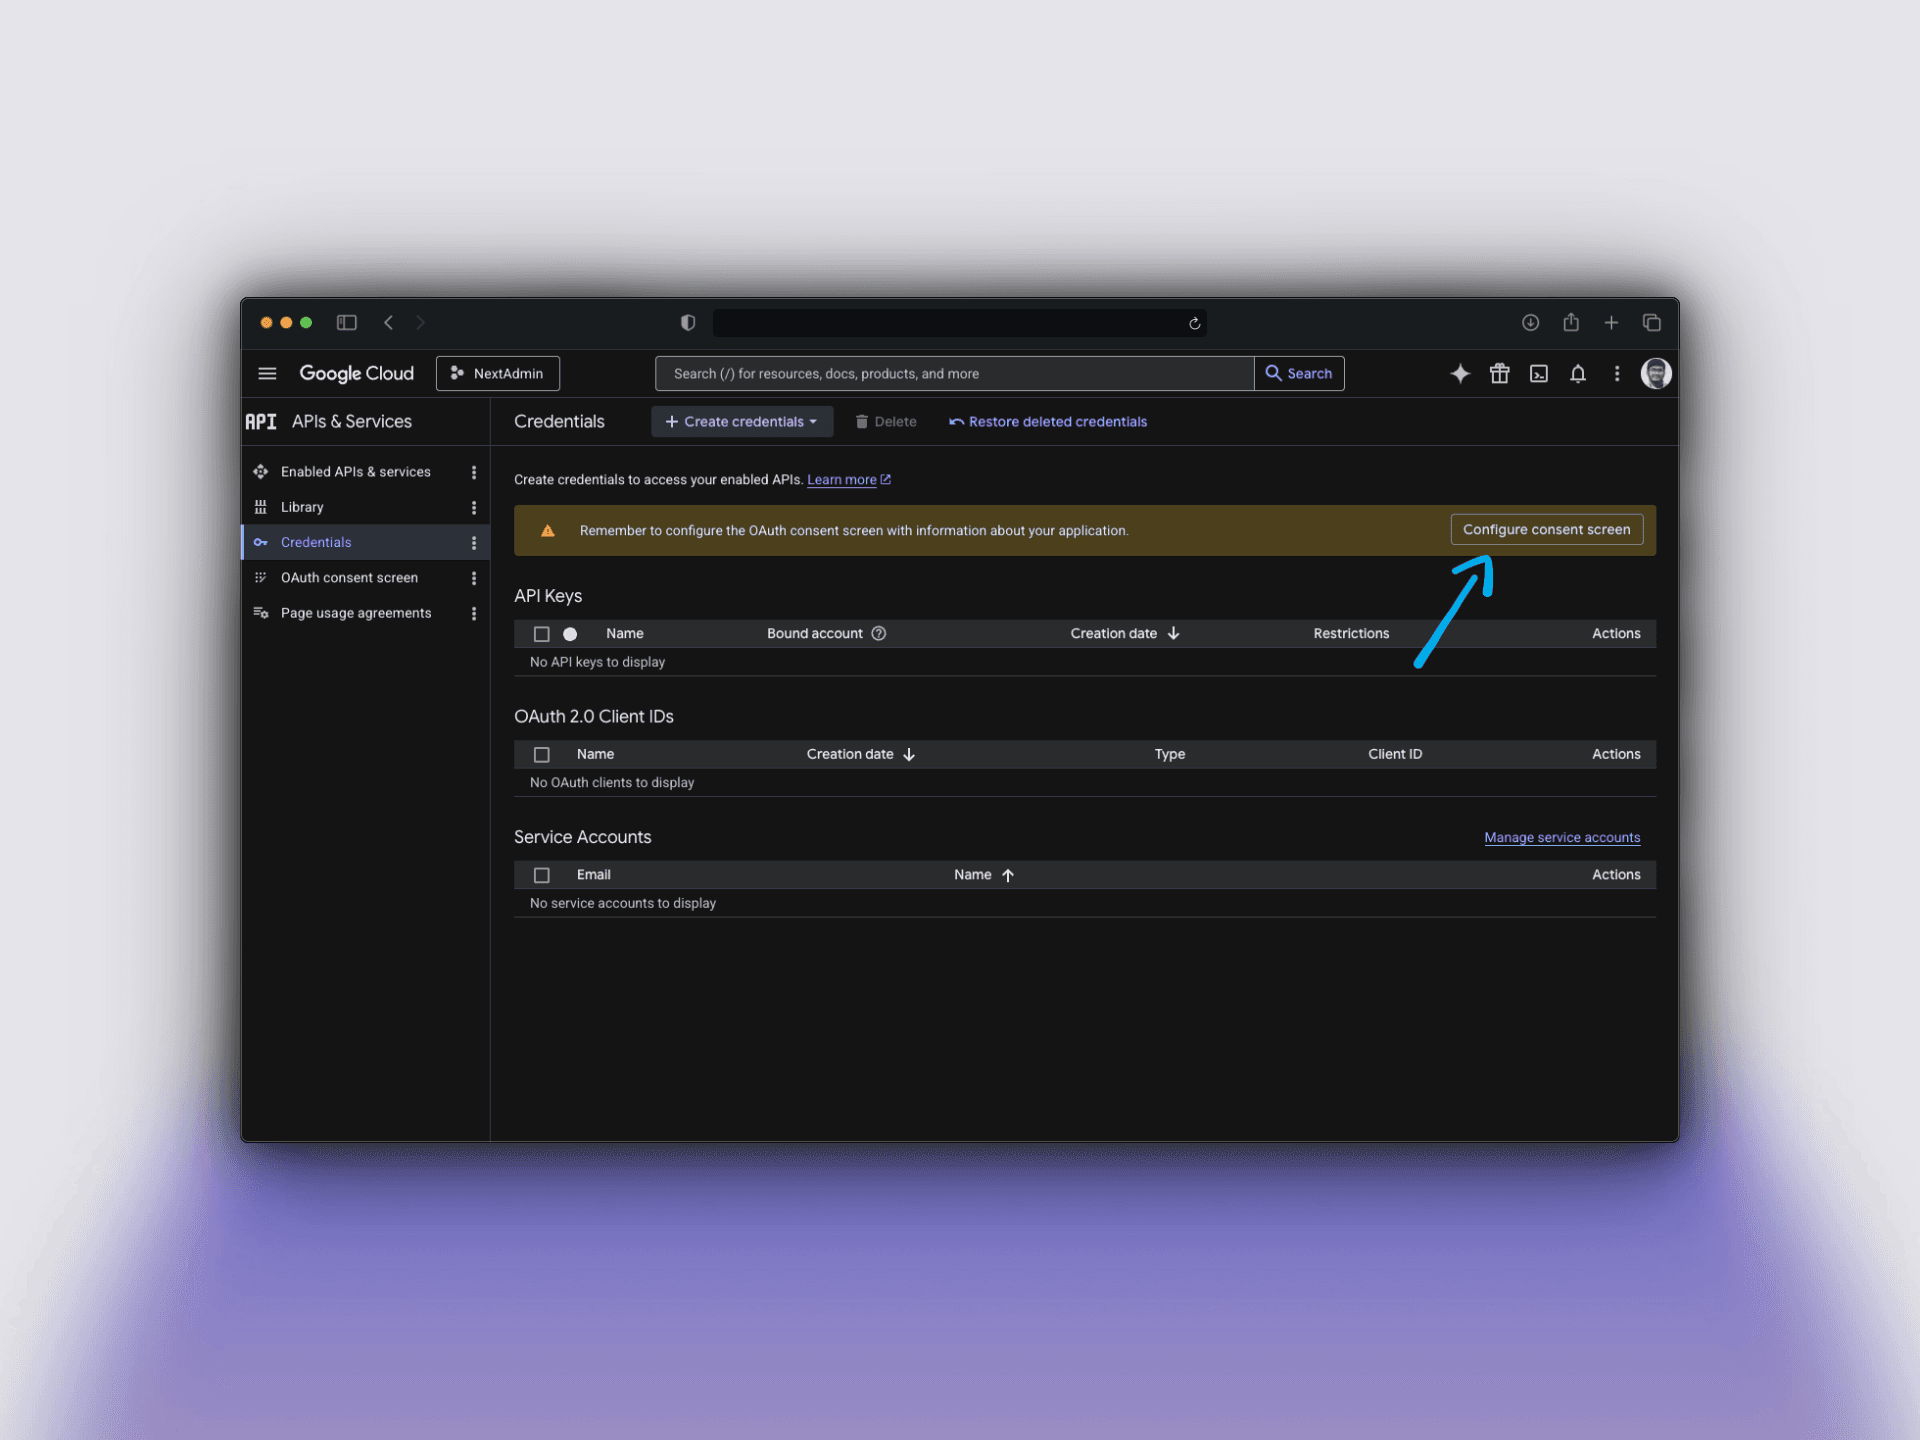This screenshot has width=1920, height=1440.
Task: Expand the Create credentials dropdown
Action: pos(742,421)
